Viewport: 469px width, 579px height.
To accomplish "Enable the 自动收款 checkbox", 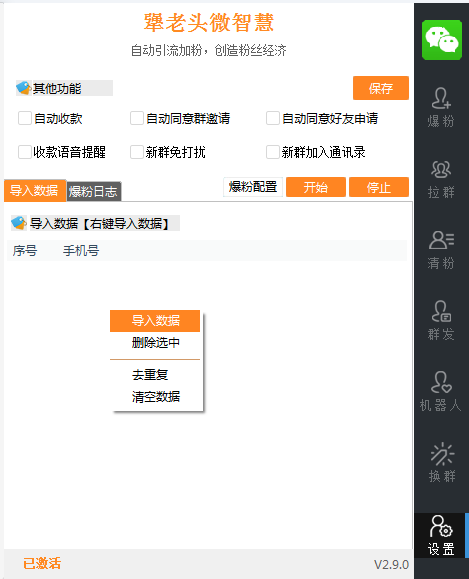I will (25, 119).
